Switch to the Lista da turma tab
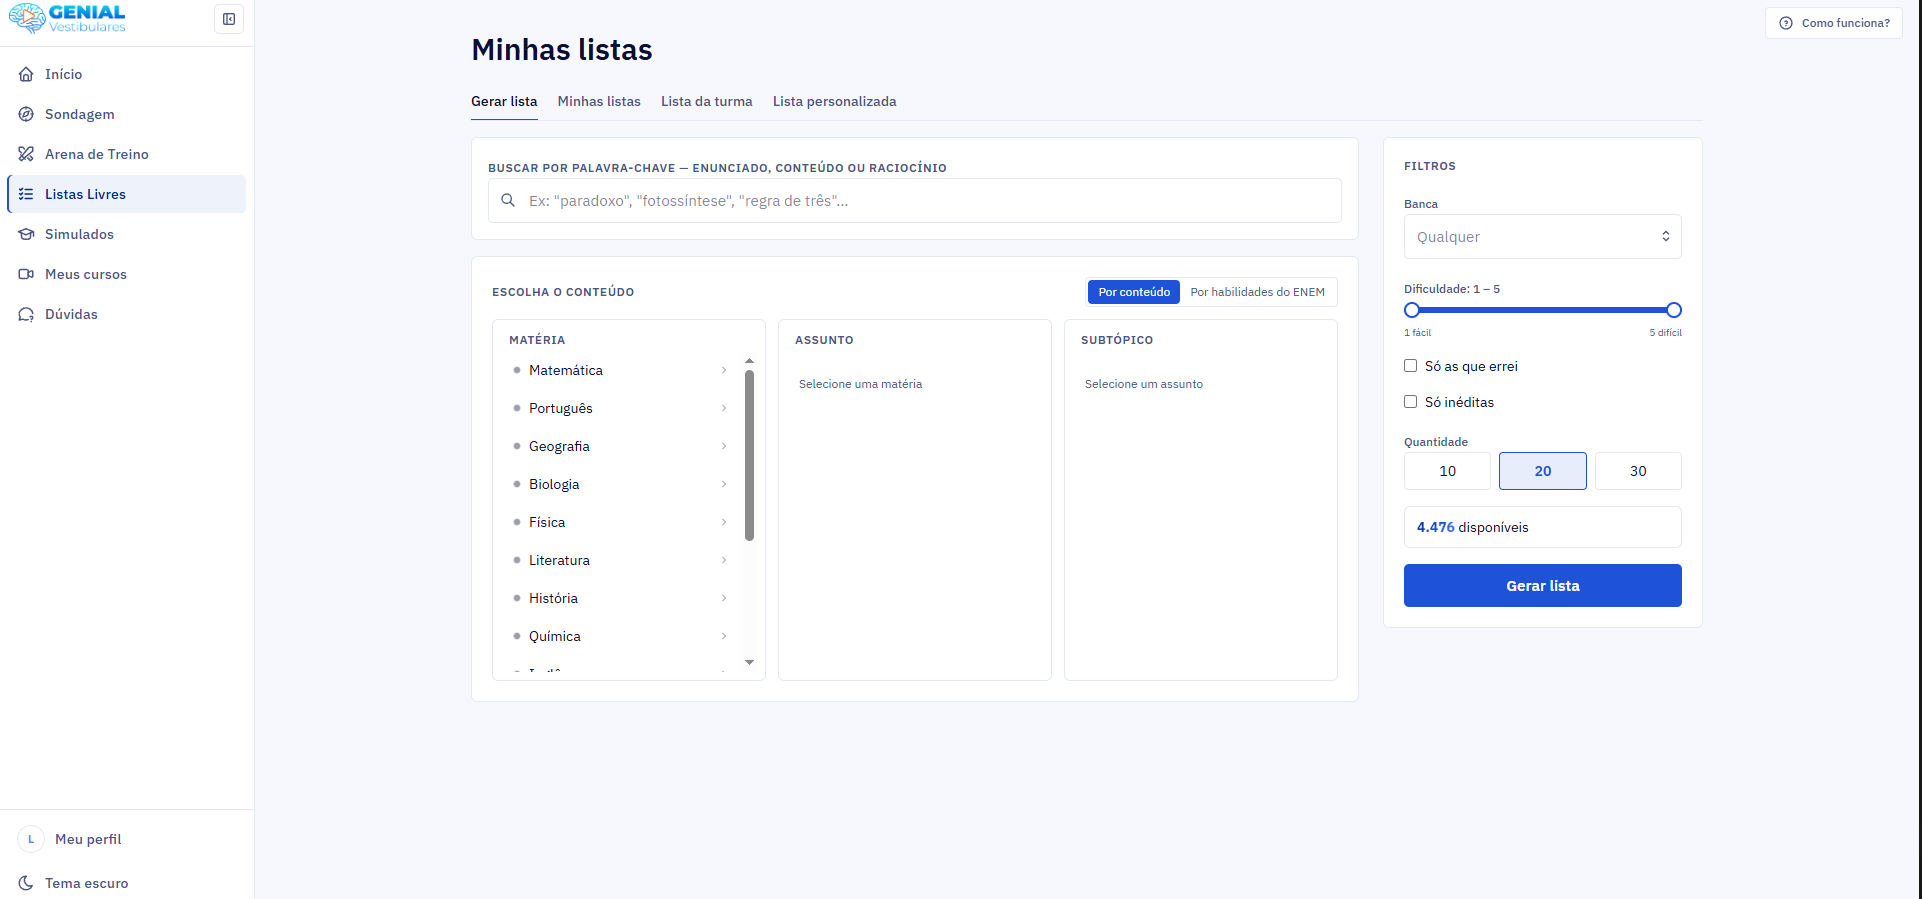This screenshot has height=899, width=1922. pyautogui.click(x=706, y=101)
